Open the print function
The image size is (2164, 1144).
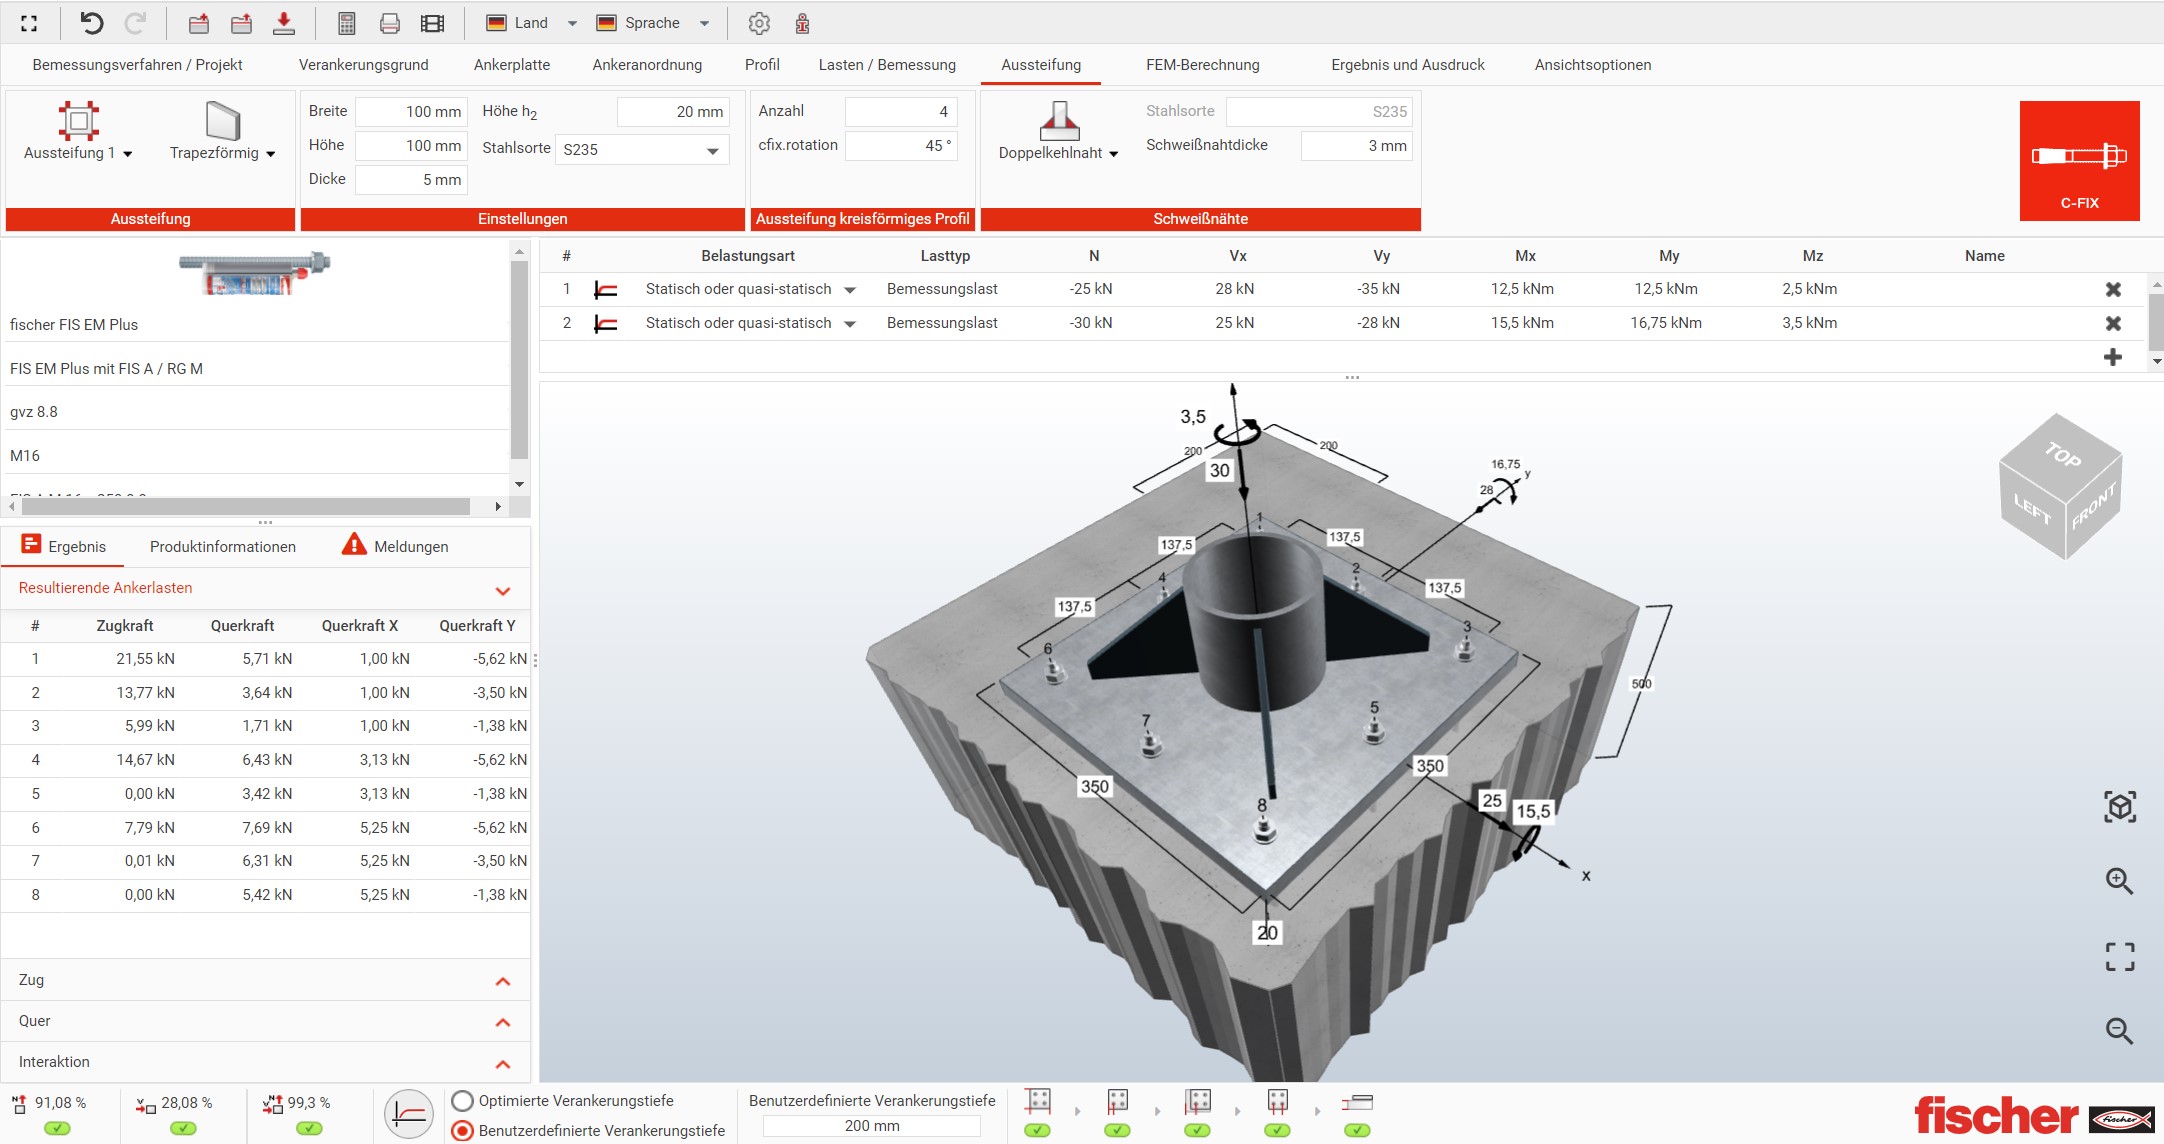[390, 23]
